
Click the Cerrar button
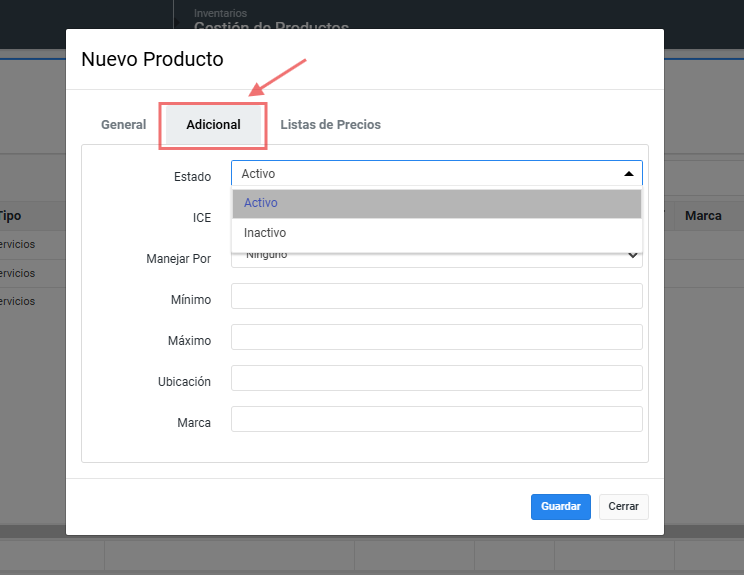pyautogui.click(x=623, y=507)
